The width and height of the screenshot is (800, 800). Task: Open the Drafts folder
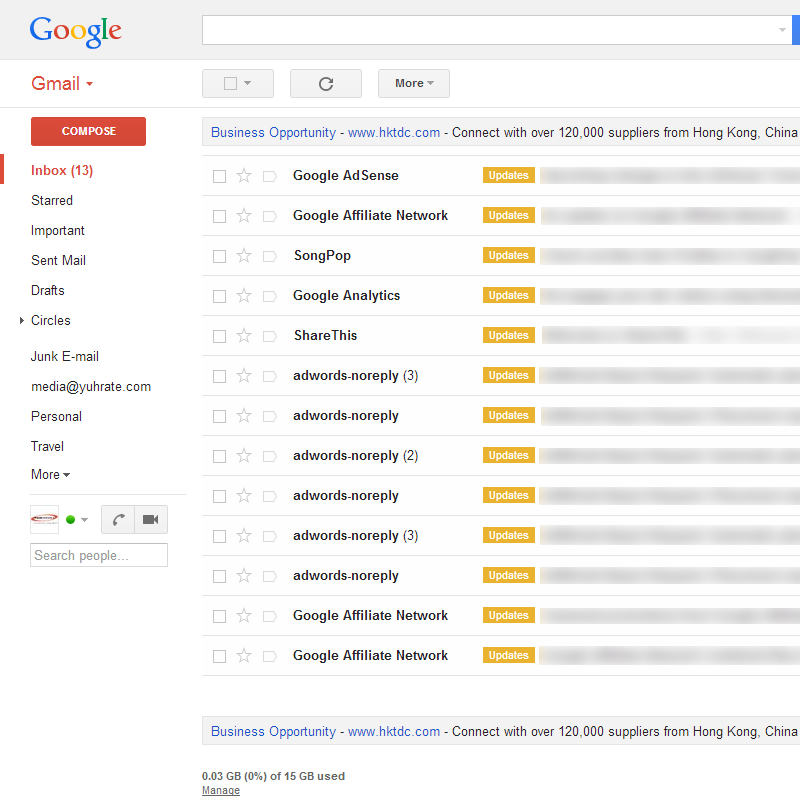48,291
